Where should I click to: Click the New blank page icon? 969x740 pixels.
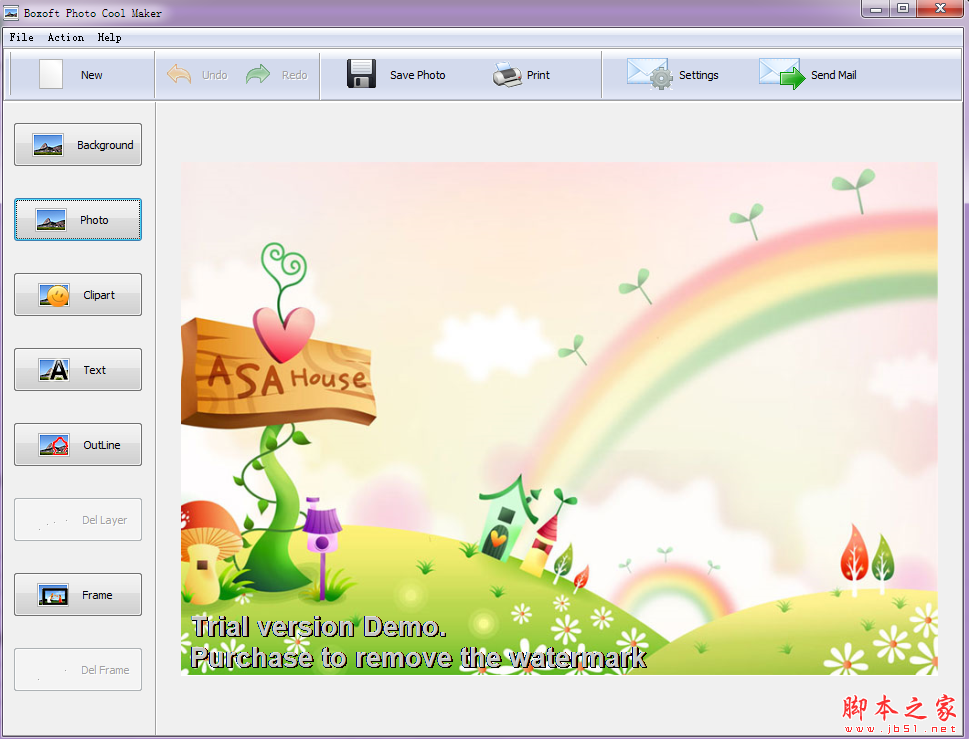(51, 75)
